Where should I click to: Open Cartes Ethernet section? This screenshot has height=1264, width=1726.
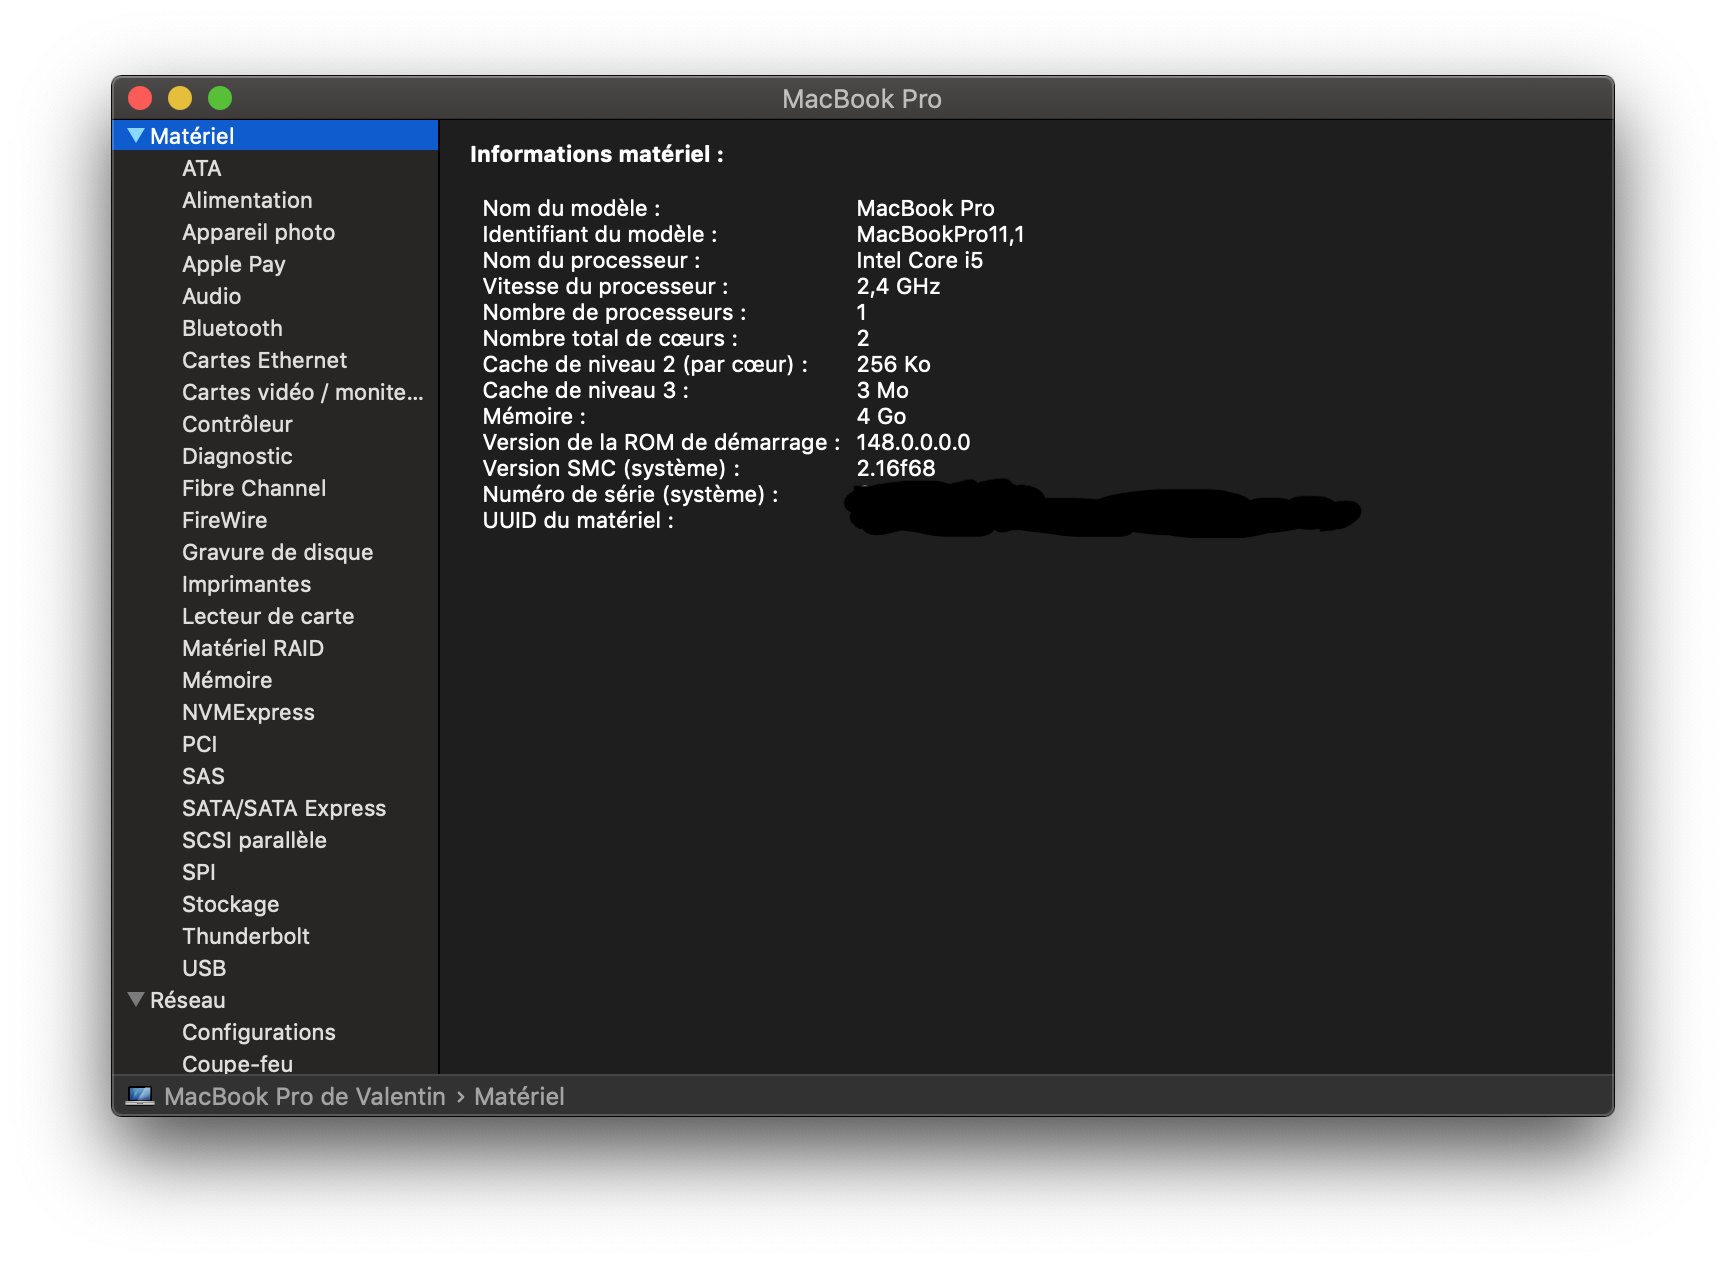tap(265, 360)
